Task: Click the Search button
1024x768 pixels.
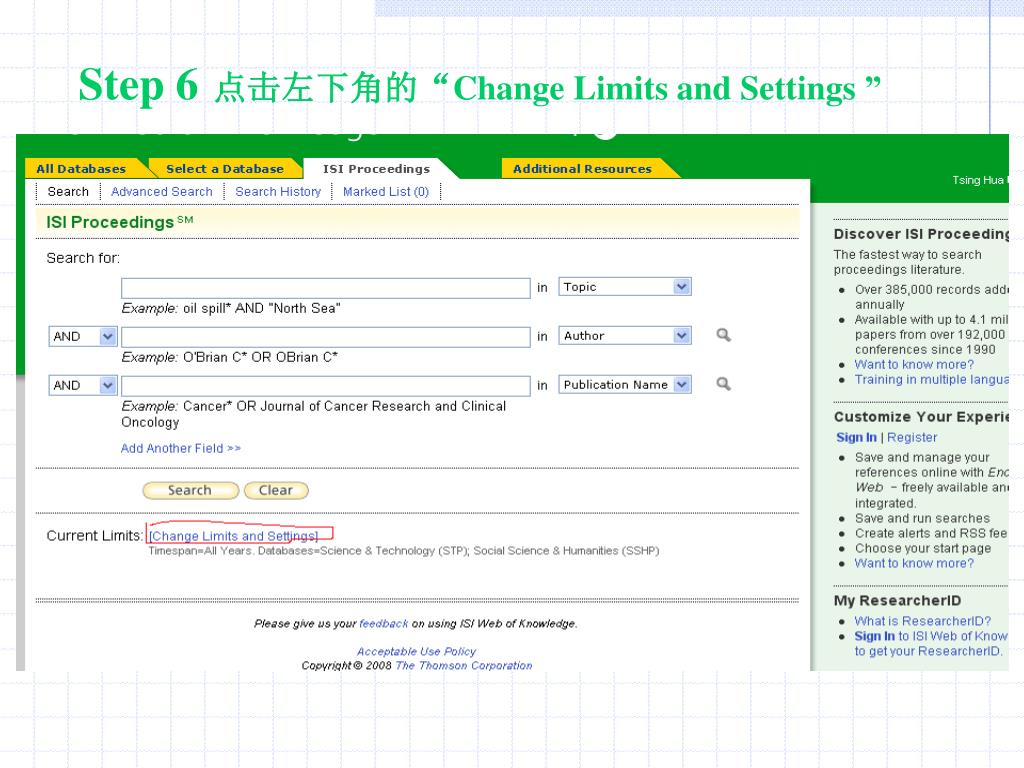Action: (x=190, y=490)
